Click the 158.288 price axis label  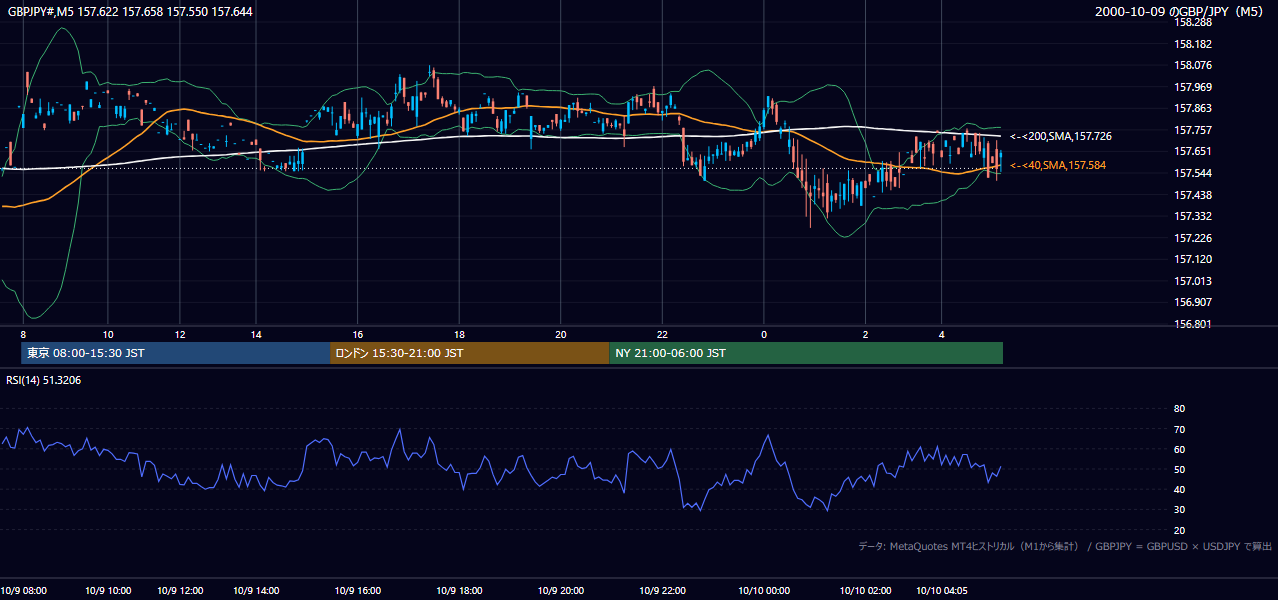pyautogui.click(x=1193, y=22)
